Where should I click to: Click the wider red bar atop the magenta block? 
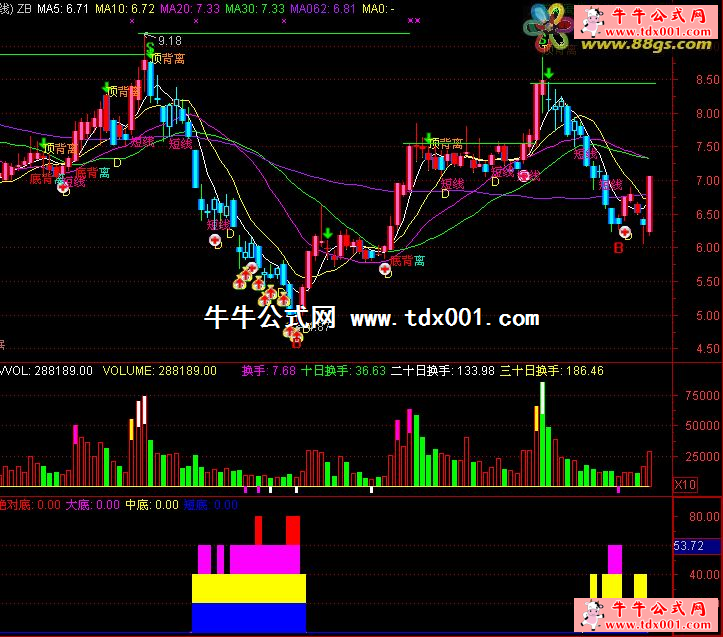(293, 530)
